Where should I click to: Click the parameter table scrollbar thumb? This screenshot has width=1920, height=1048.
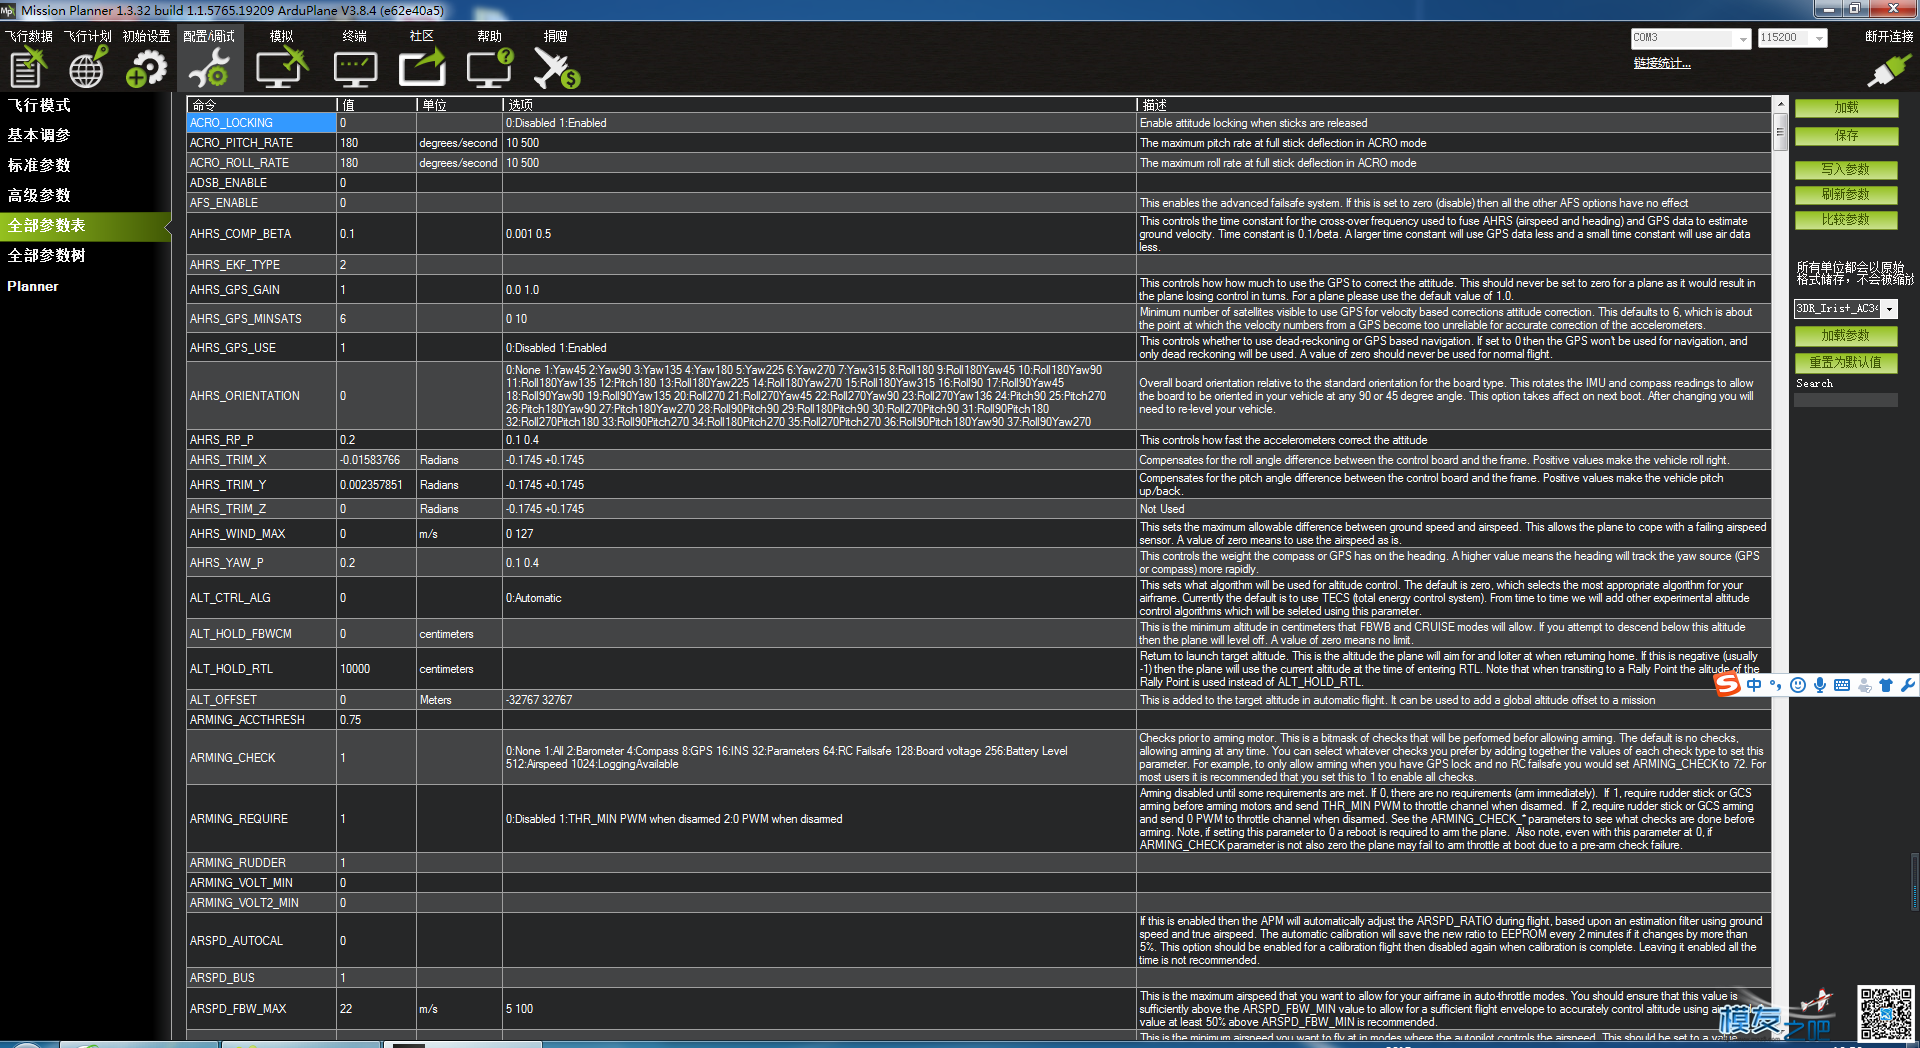(x=1780, y=131)
